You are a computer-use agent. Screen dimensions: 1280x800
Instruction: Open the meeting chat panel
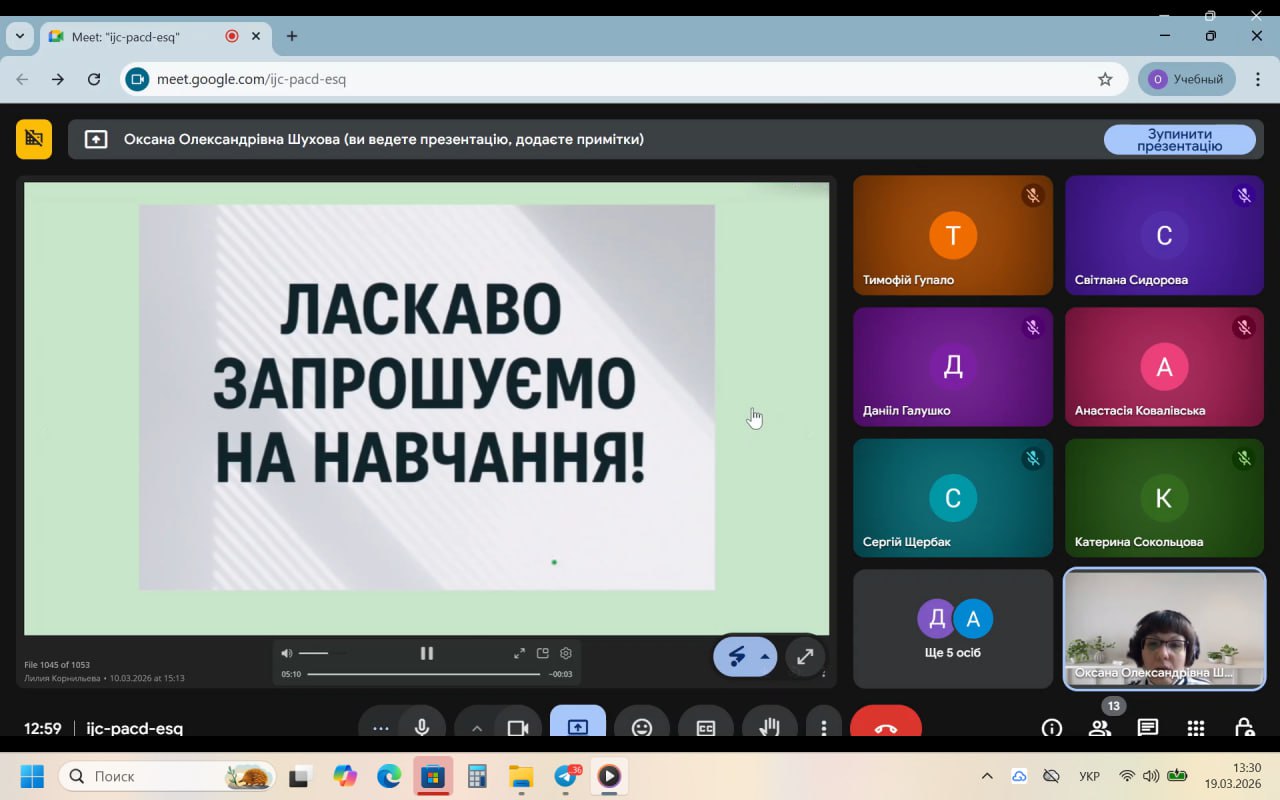click(1147, 728)
